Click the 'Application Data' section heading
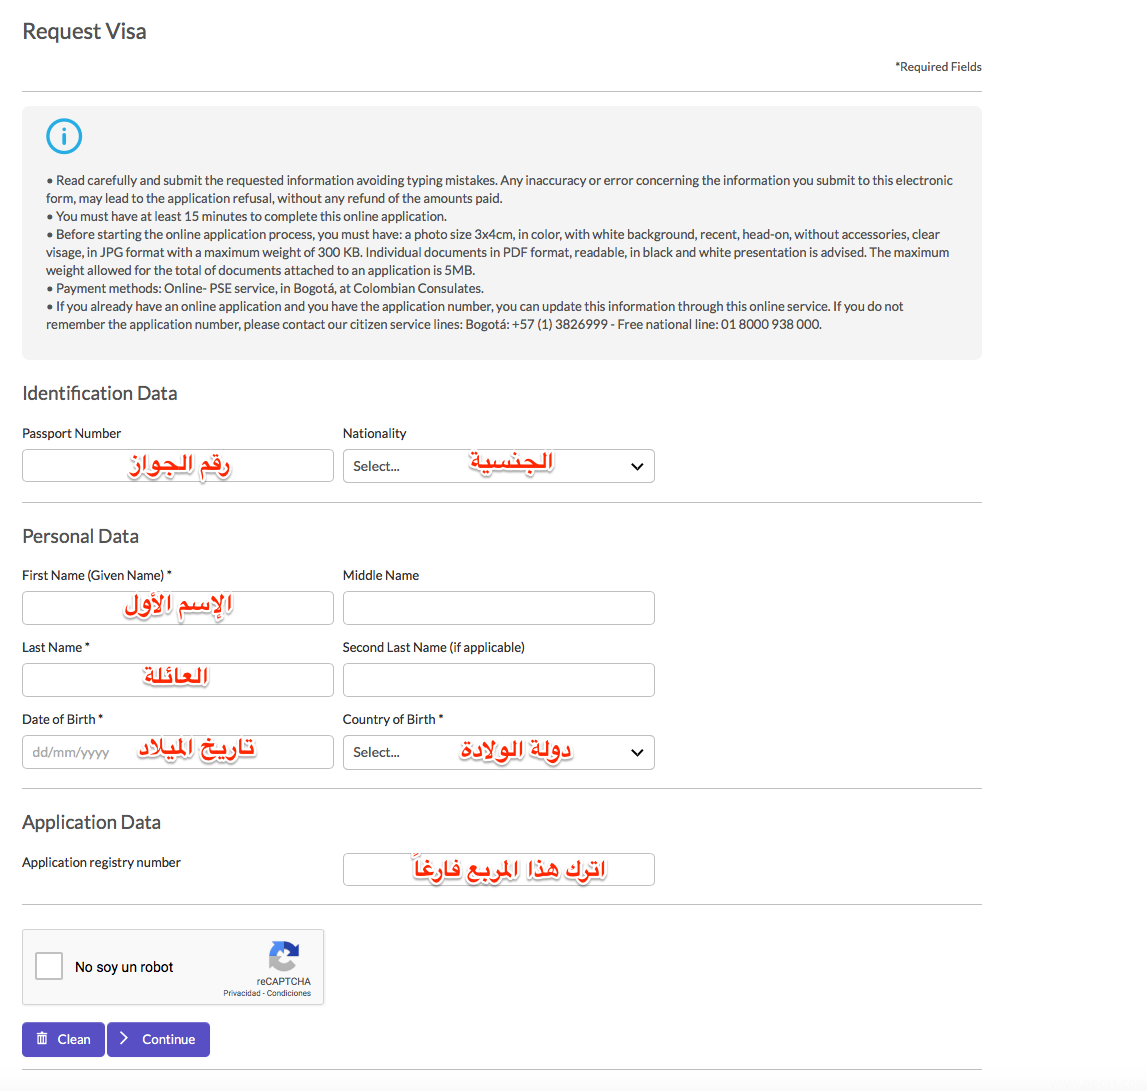The width and height of the screenshot is (1147, 1091). (x=91, y=822)
